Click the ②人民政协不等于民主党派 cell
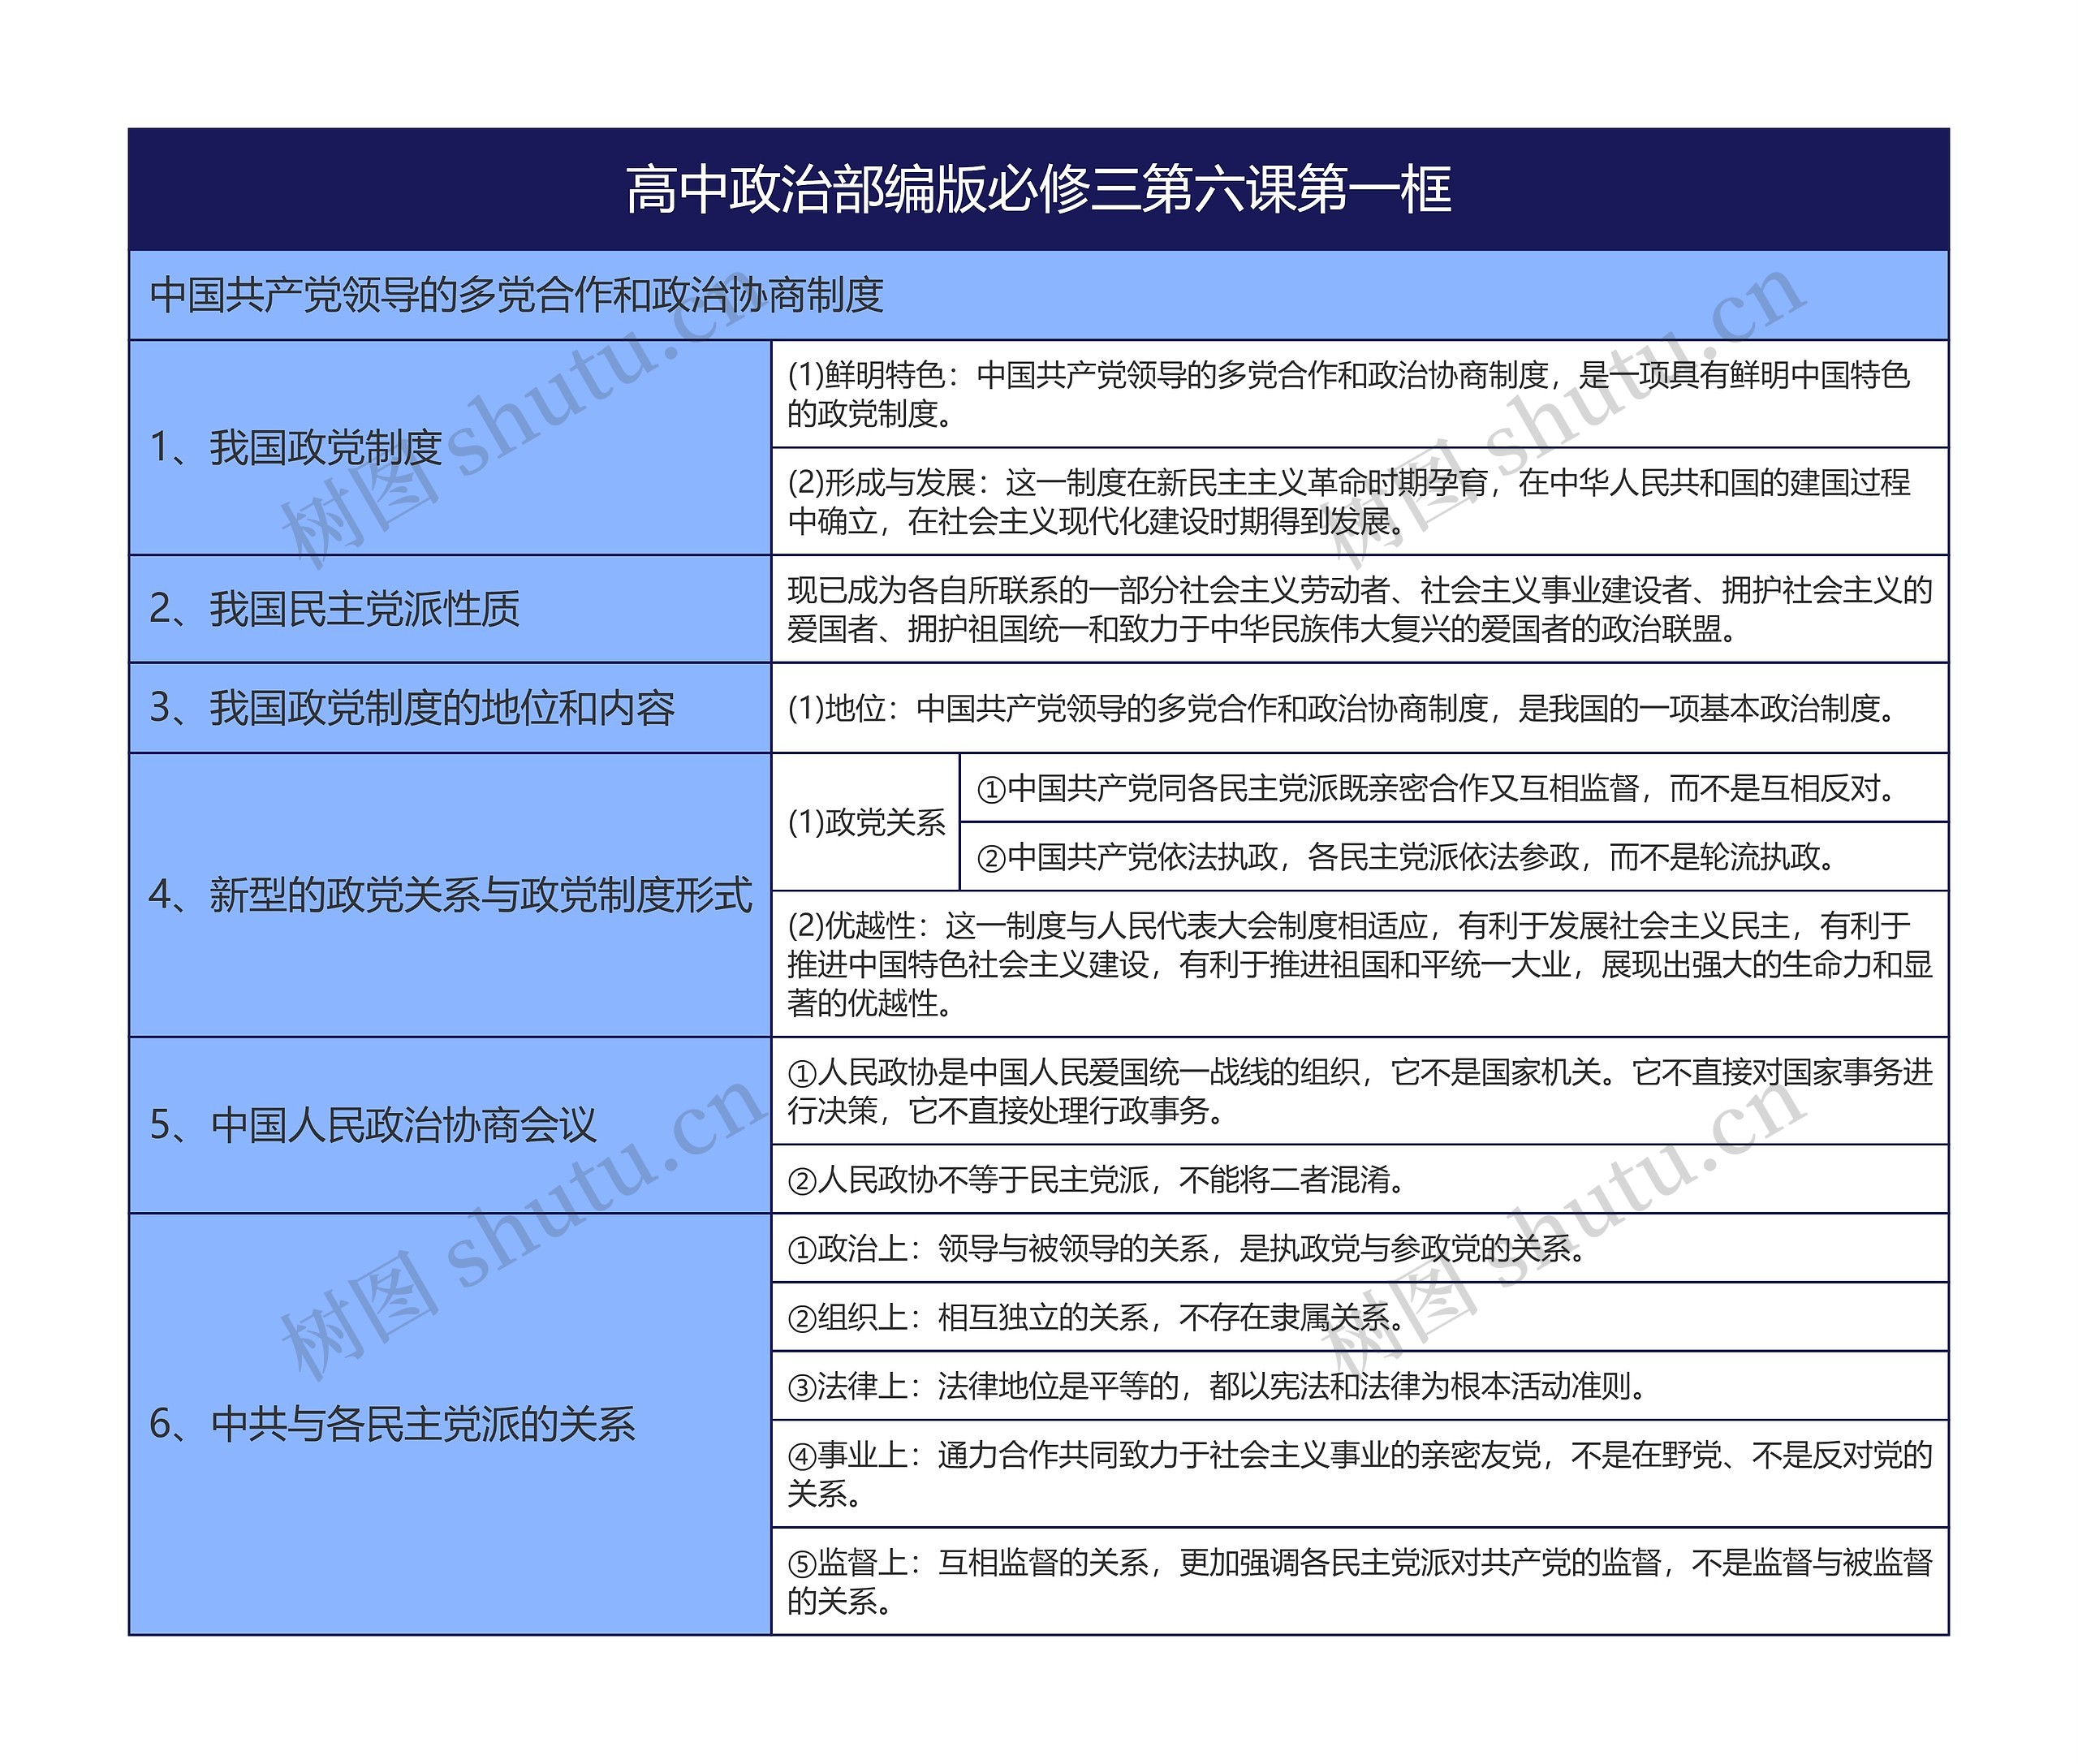Screen dimensions: 2078x1764 [x=1360, y=1180]
